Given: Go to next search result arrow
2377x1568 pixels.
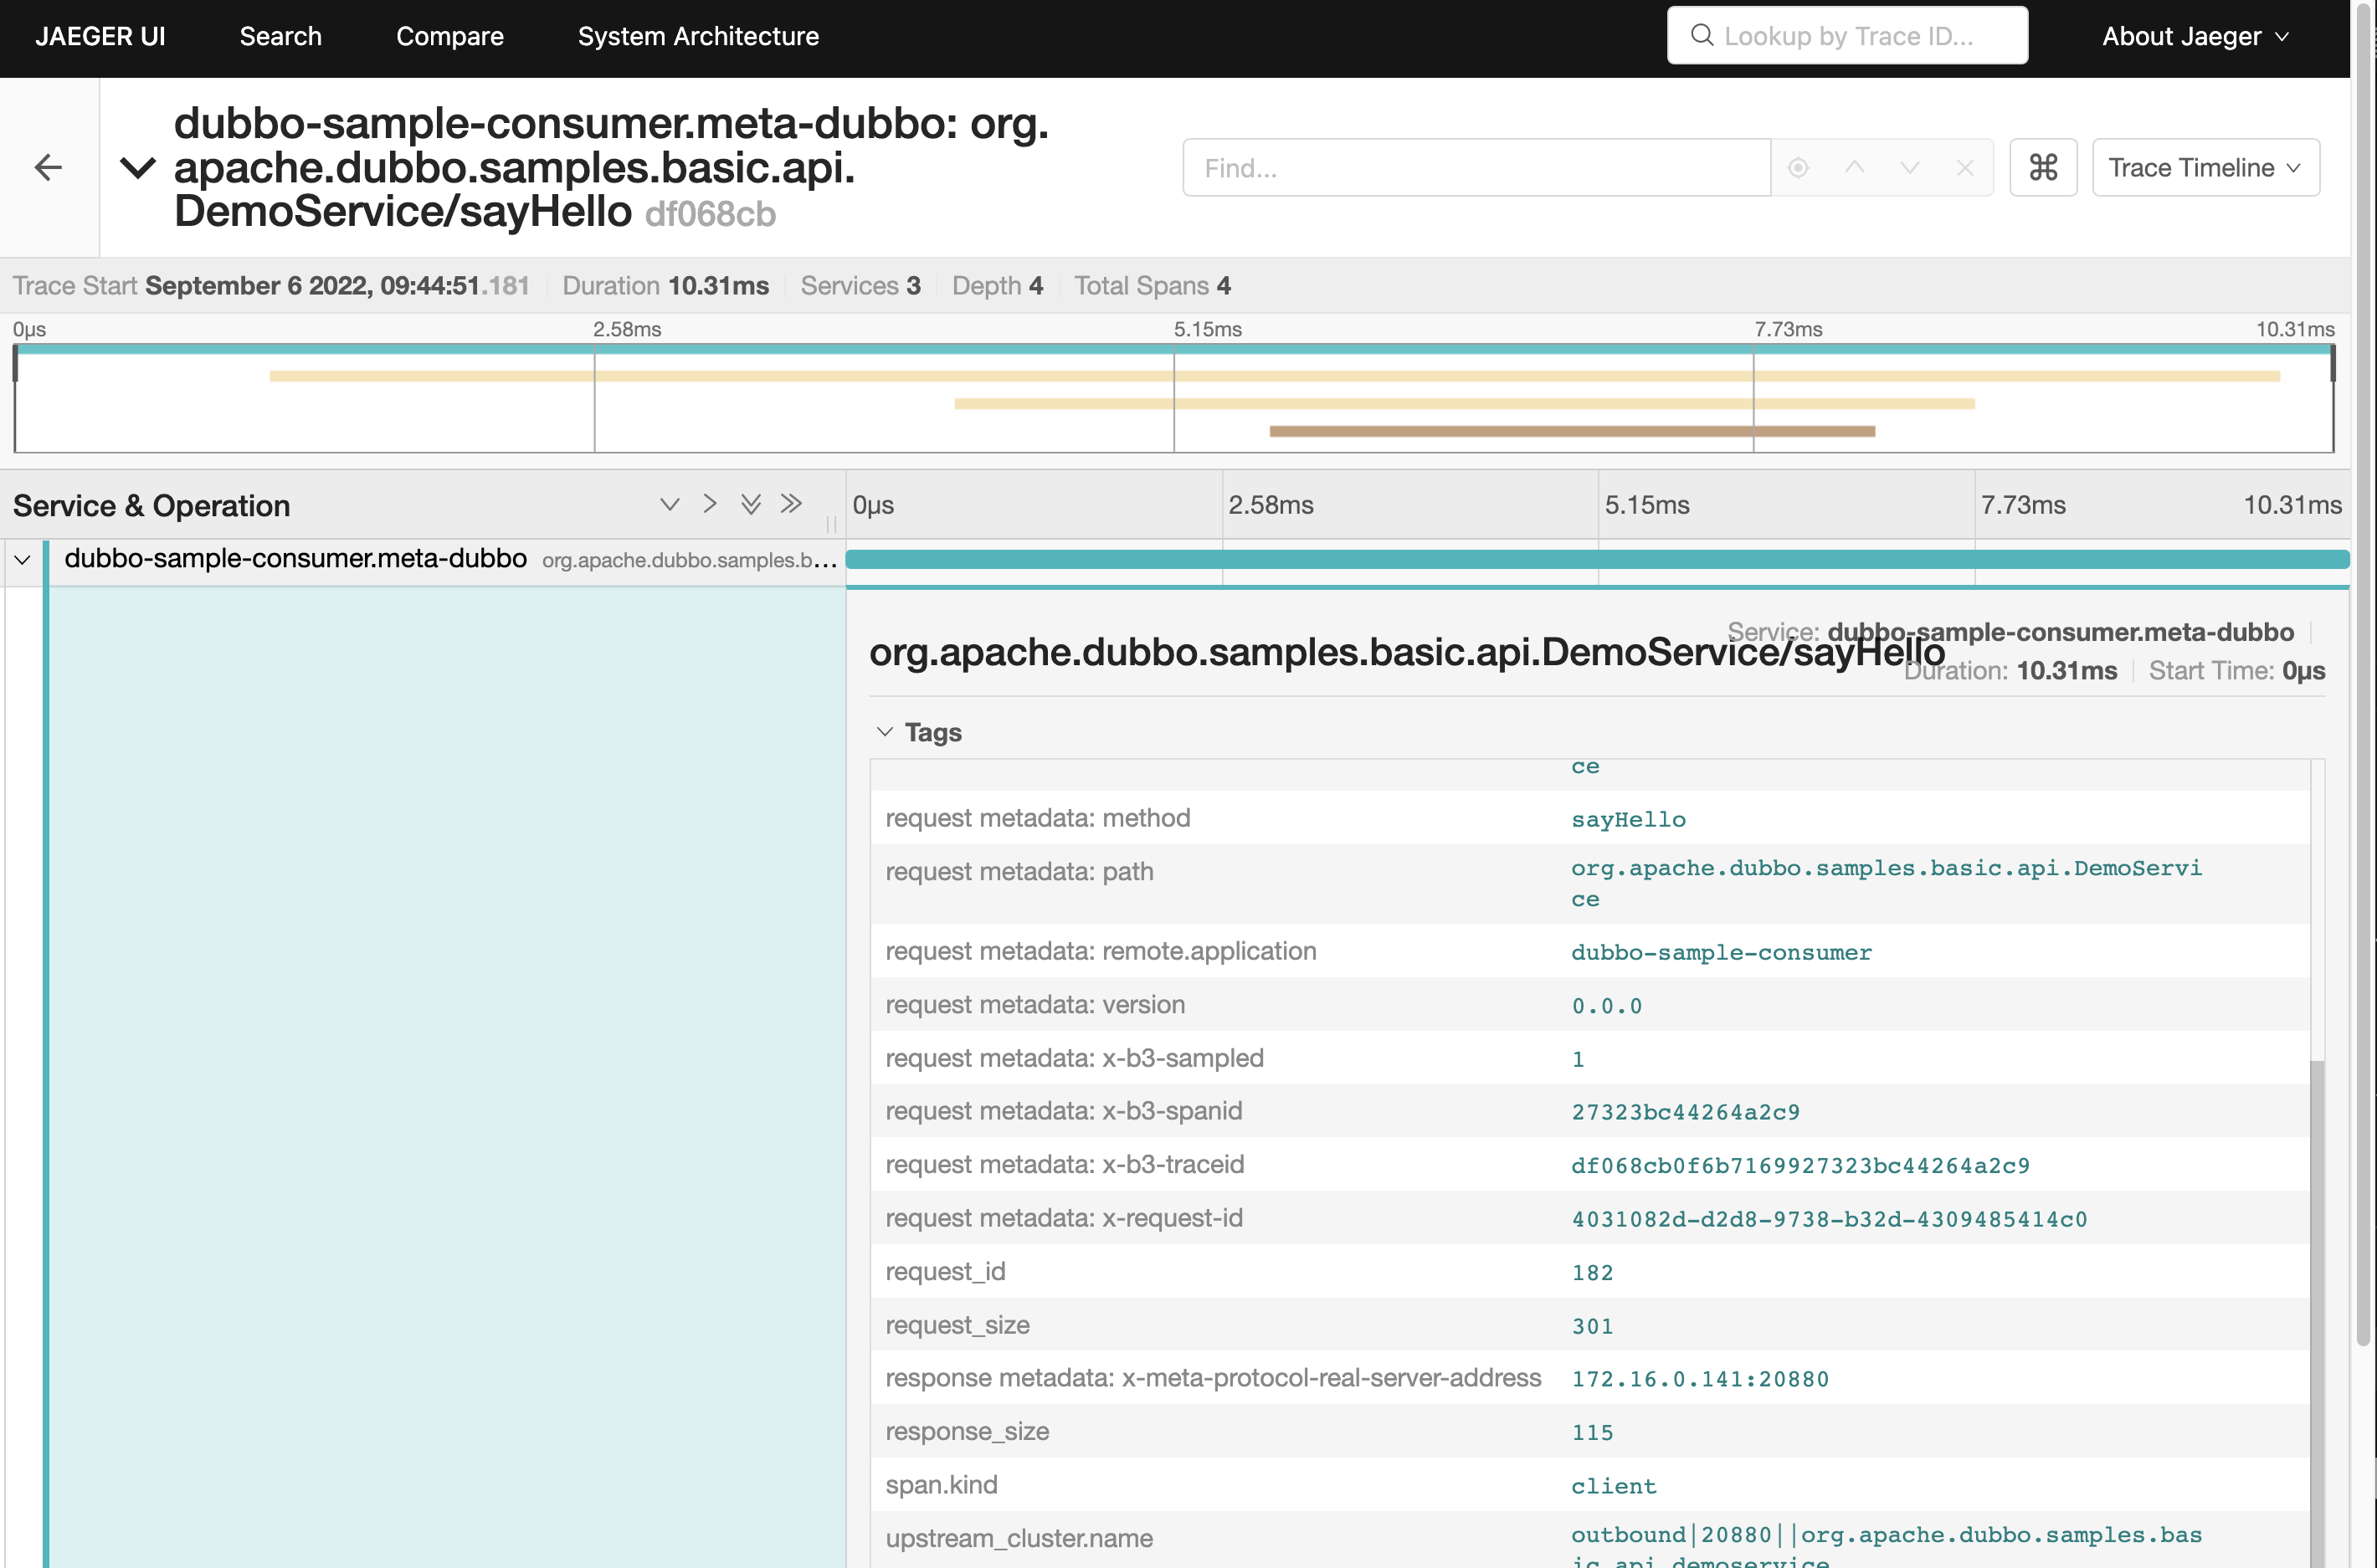Looking at the screenshot, I should click(x=1909, y=167).
